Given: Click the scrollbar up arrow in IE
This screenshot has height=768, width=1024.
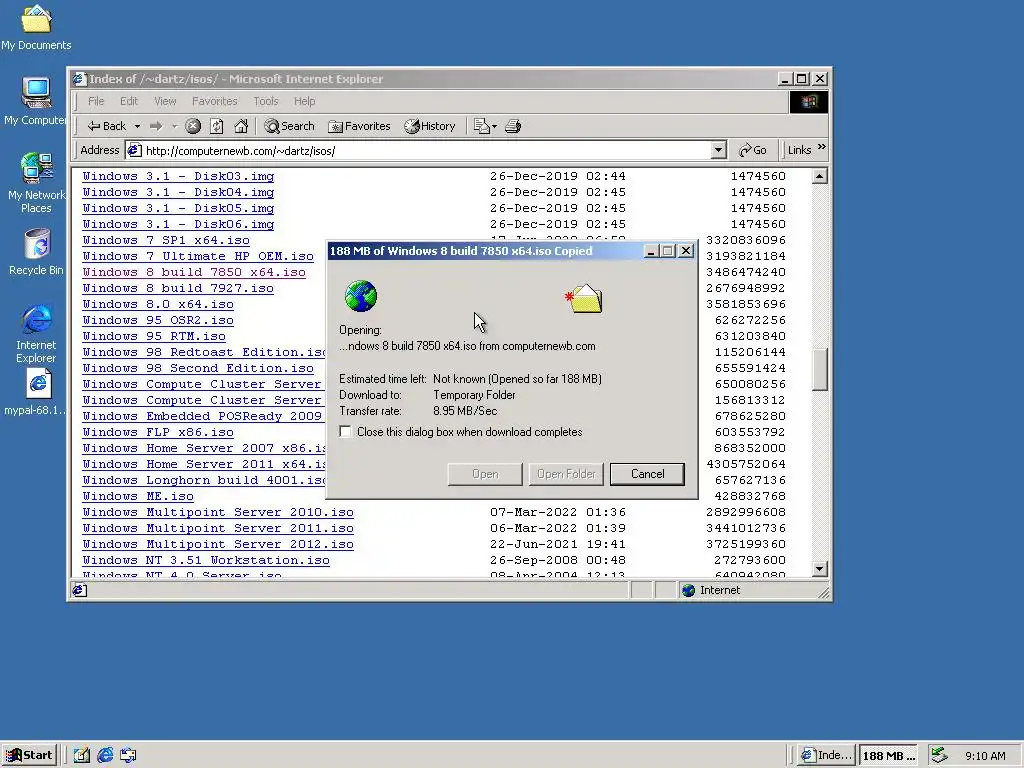Looking at the screenshot, I should [x=820, y=176].
